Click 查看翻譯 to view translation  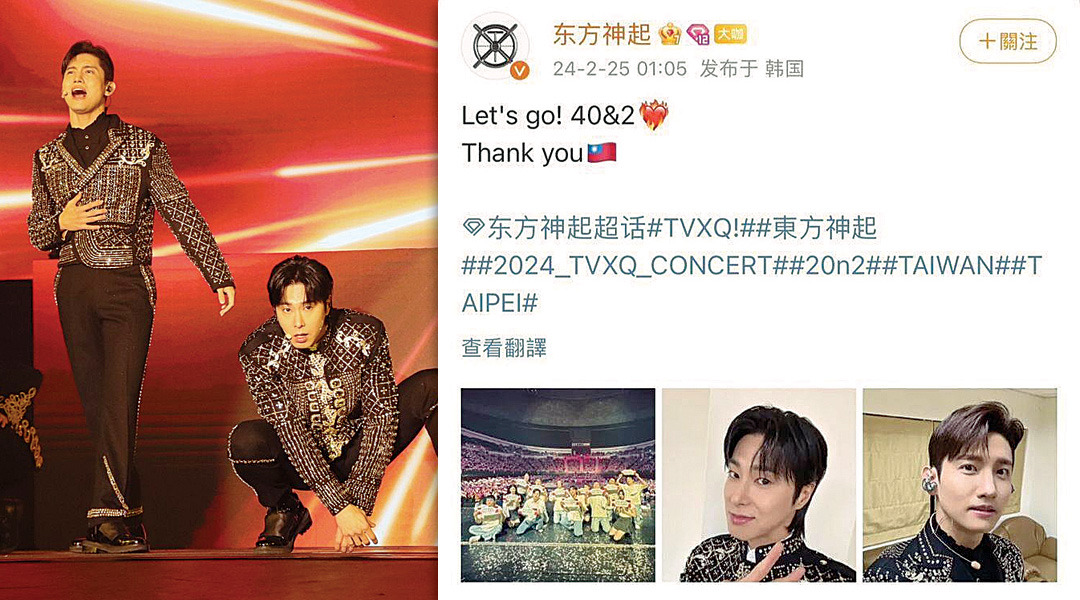(504, 348)
